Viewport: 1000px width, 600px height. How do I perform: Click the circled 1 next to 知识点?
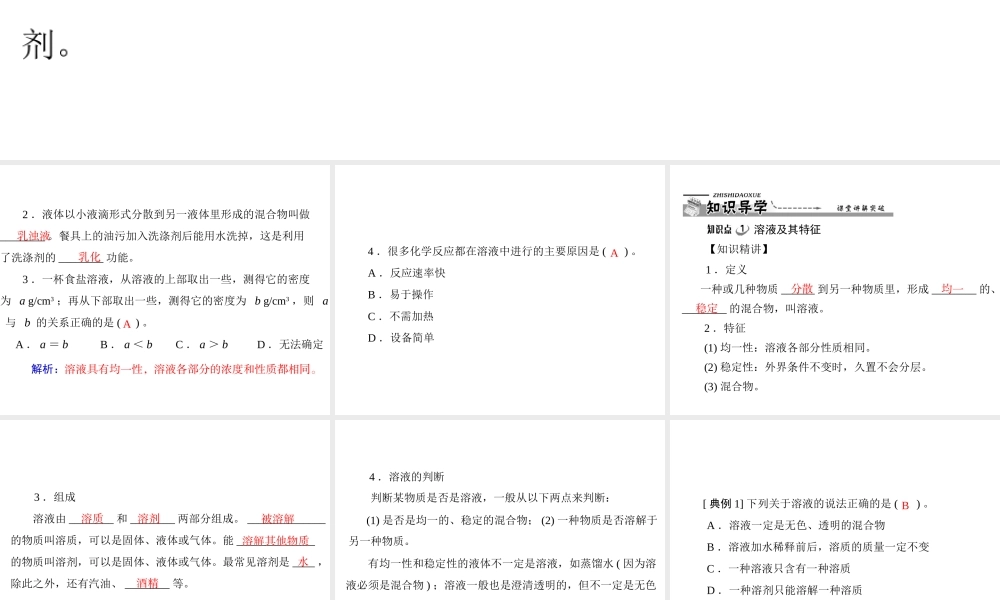pyautogui.click(x=742, y=230)
